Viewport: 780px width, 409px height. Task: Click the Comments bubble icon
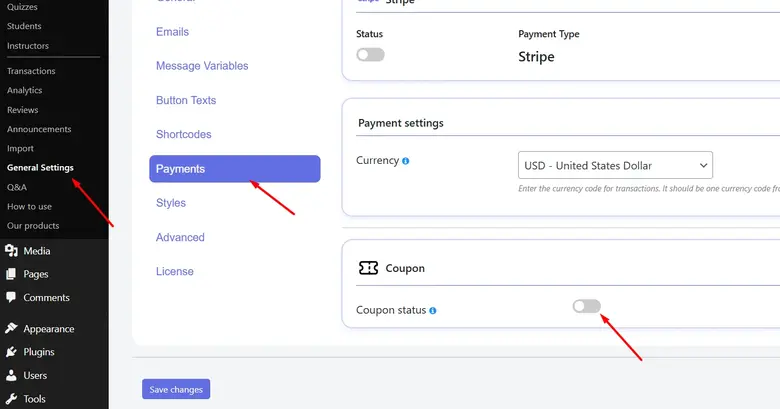click(x=11, y=297)
